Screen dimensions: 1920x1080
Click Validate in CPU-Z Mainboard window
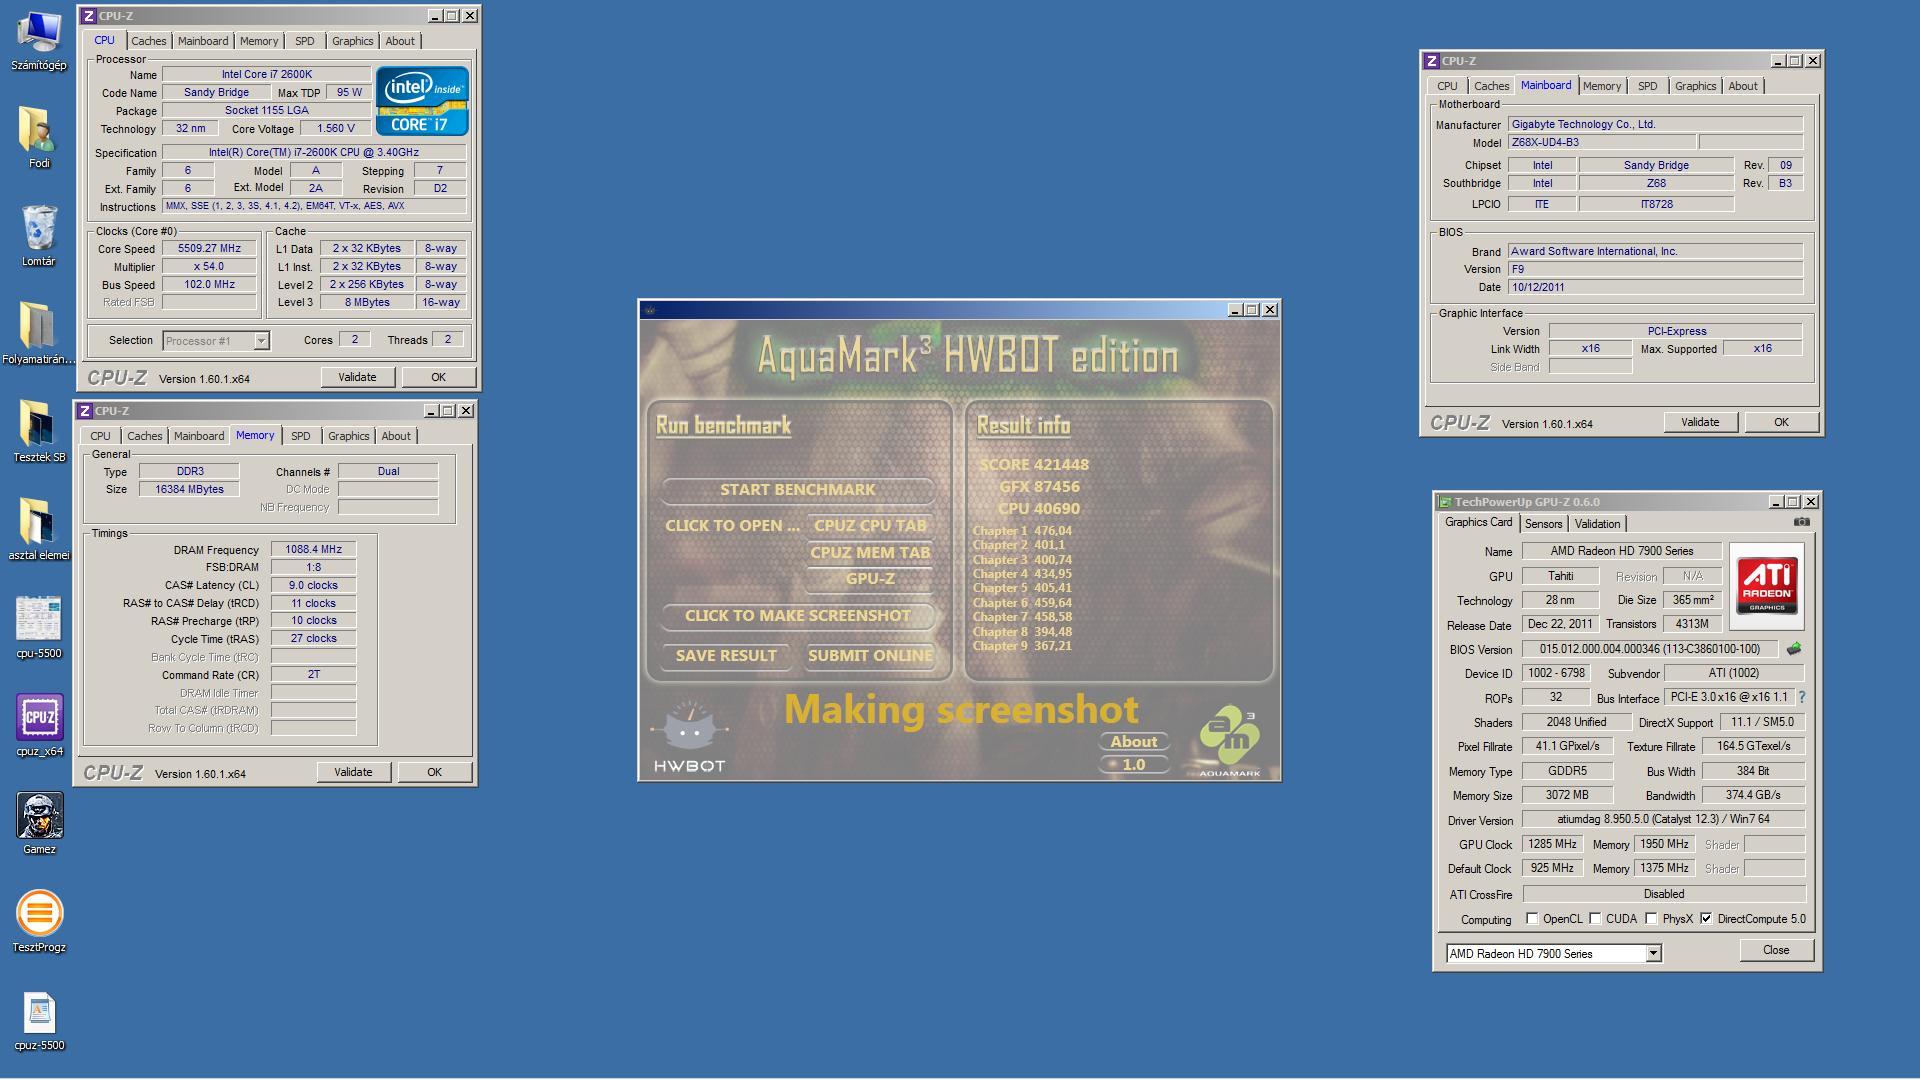1700,422
